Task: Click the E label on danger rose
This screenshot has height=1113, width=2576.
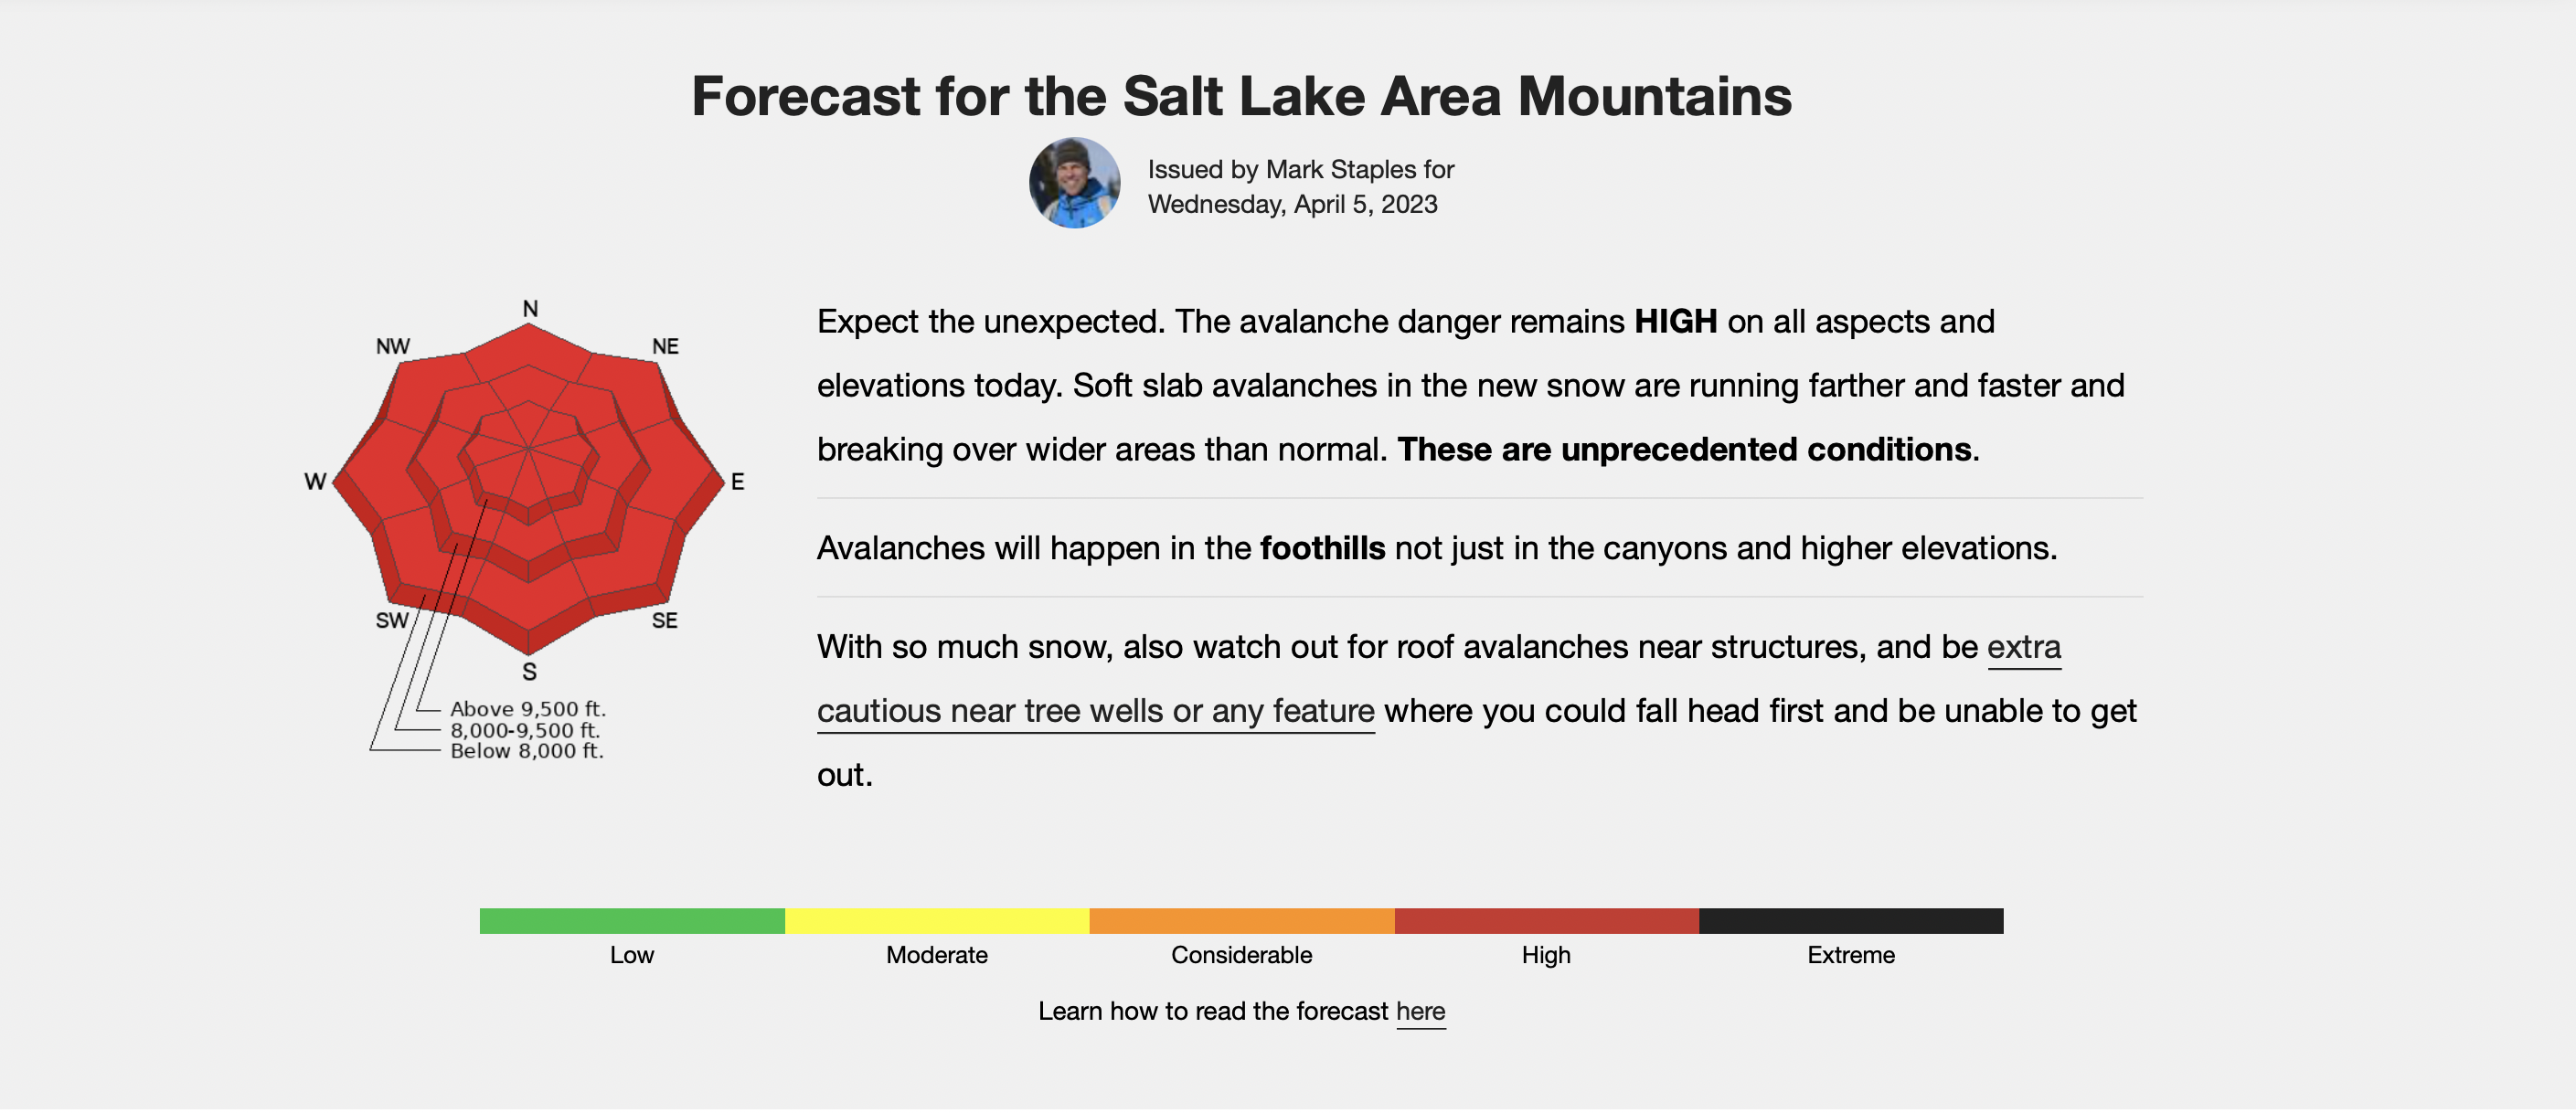Action: (x=738, y=482)
